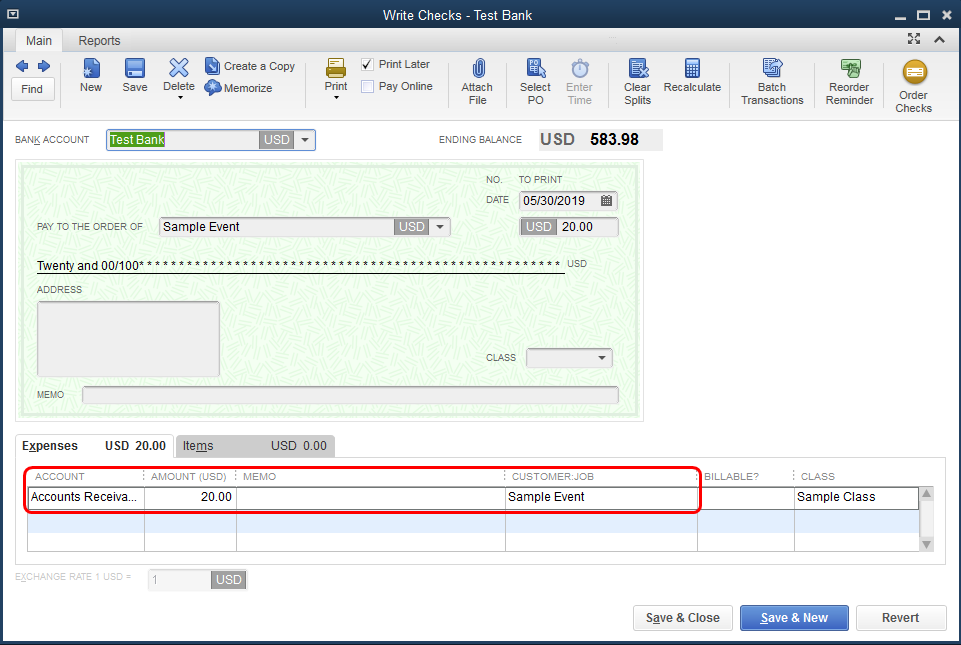
Task: Click Order Checks
Action: (913, 86)
